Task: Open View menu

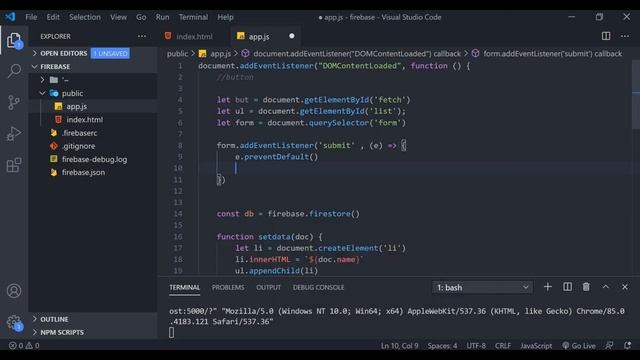Action: 118,17
